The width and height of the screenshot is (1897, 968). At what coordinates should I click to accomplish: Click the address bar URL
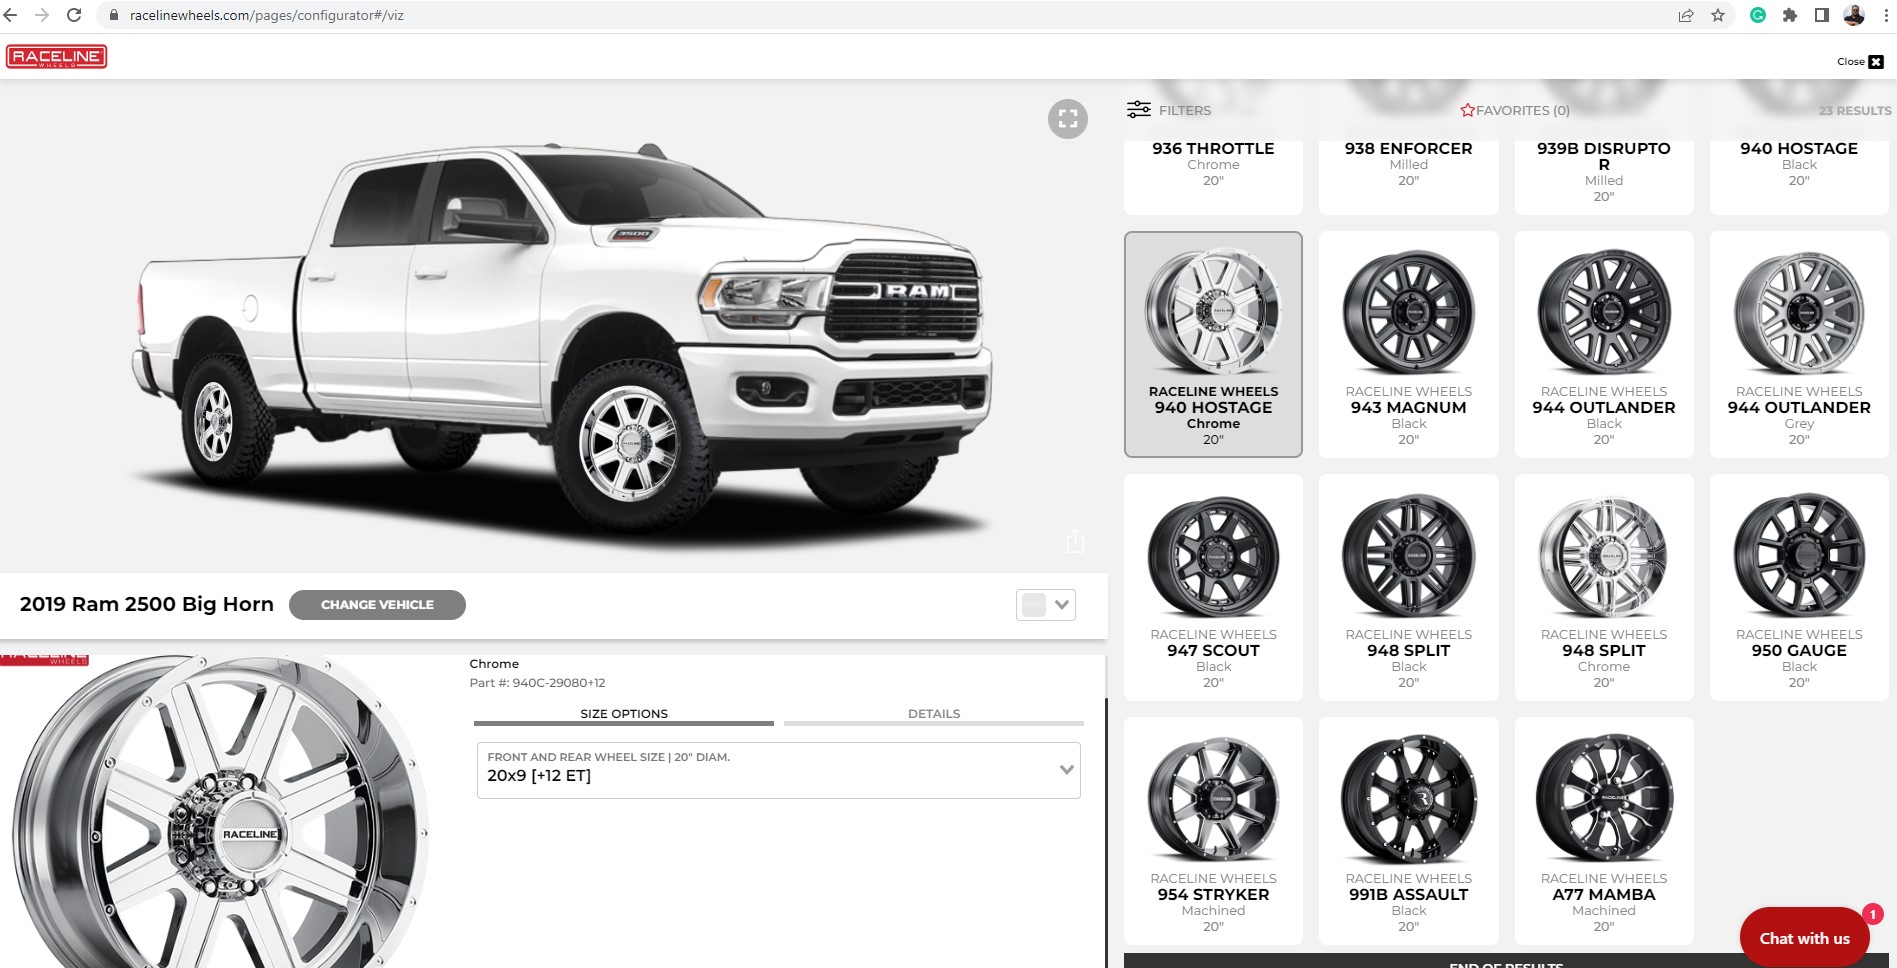coord(267,16)
